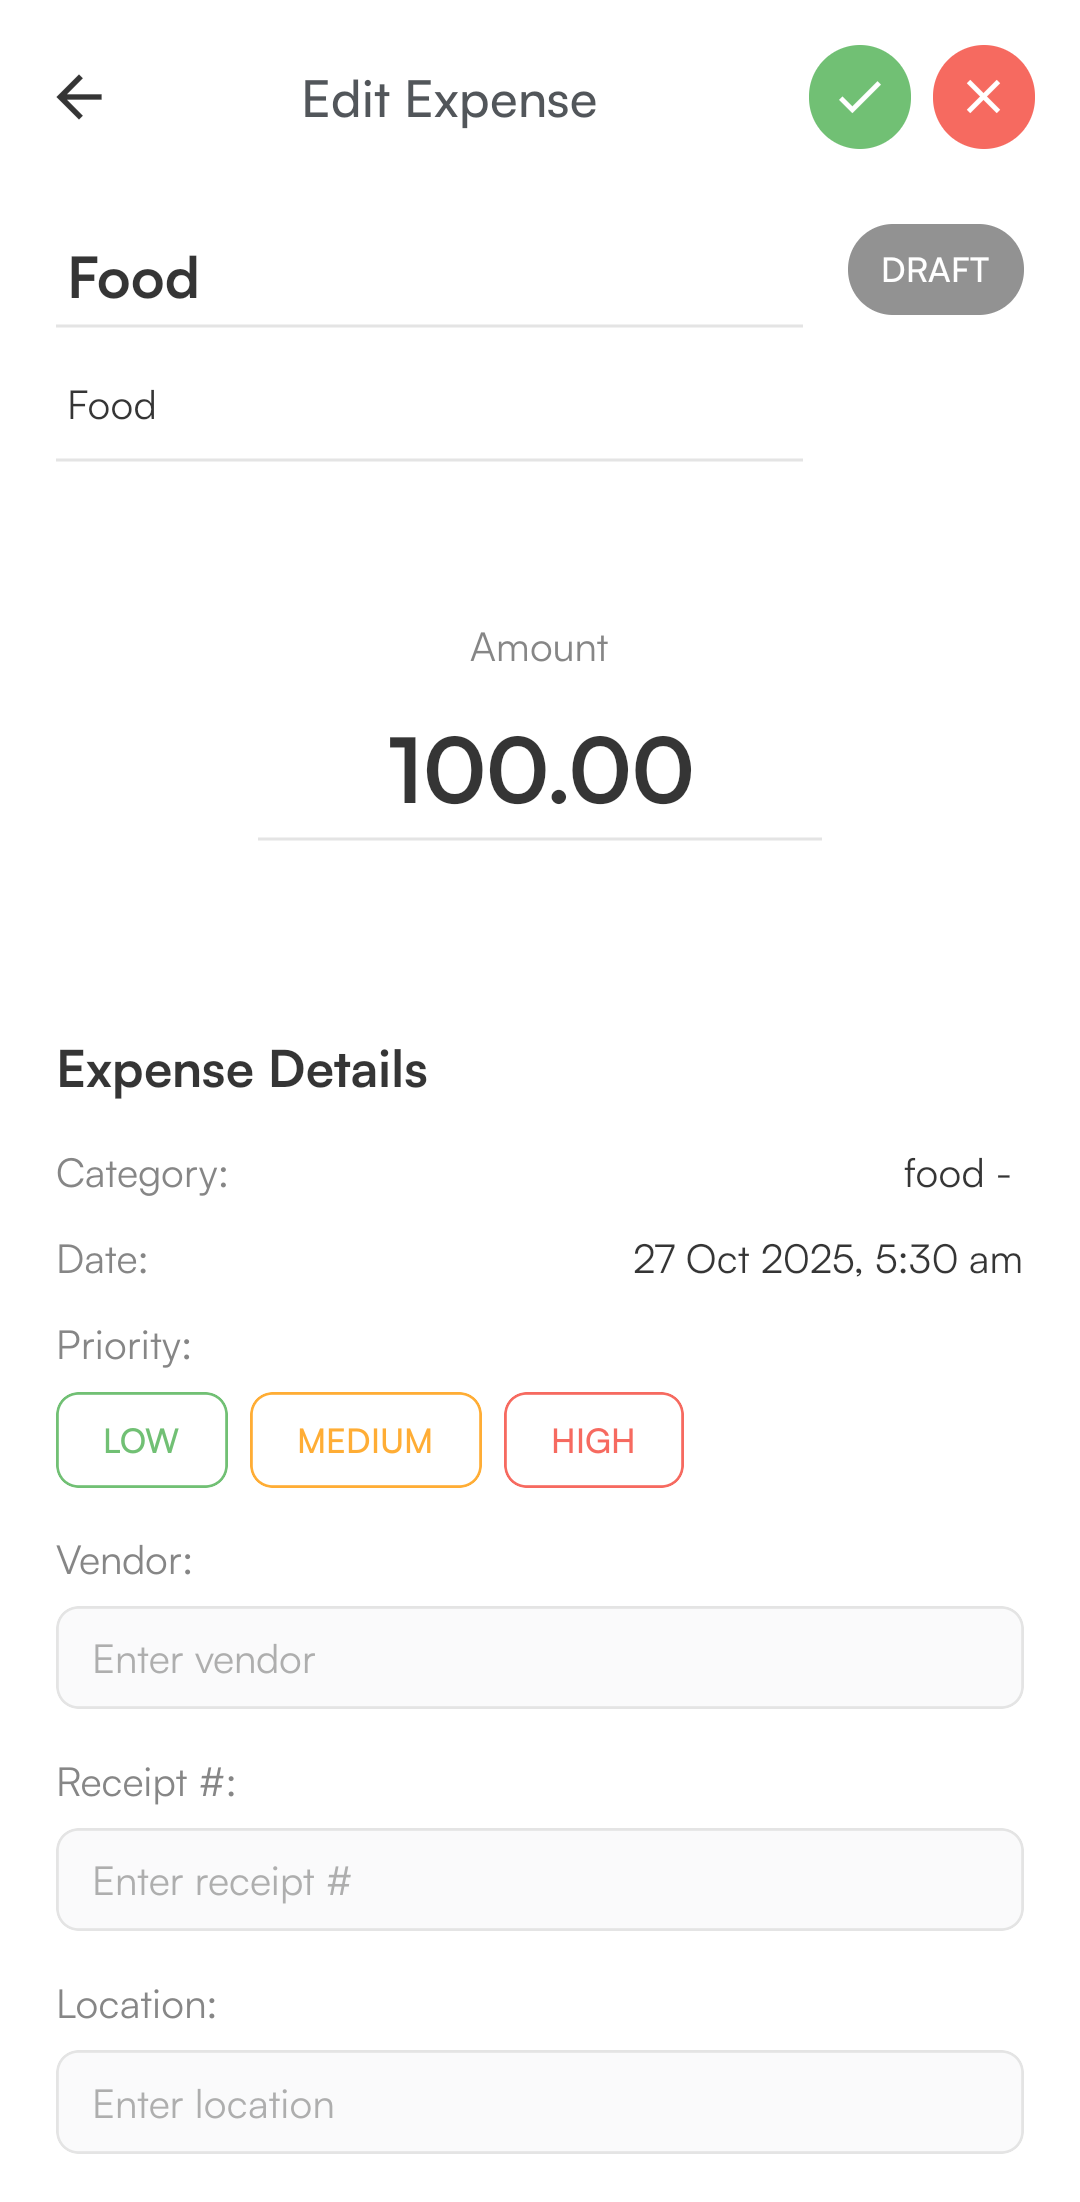Select High priority
The height and width of the screenshot is (2202, 1080).
(593, 1440)
